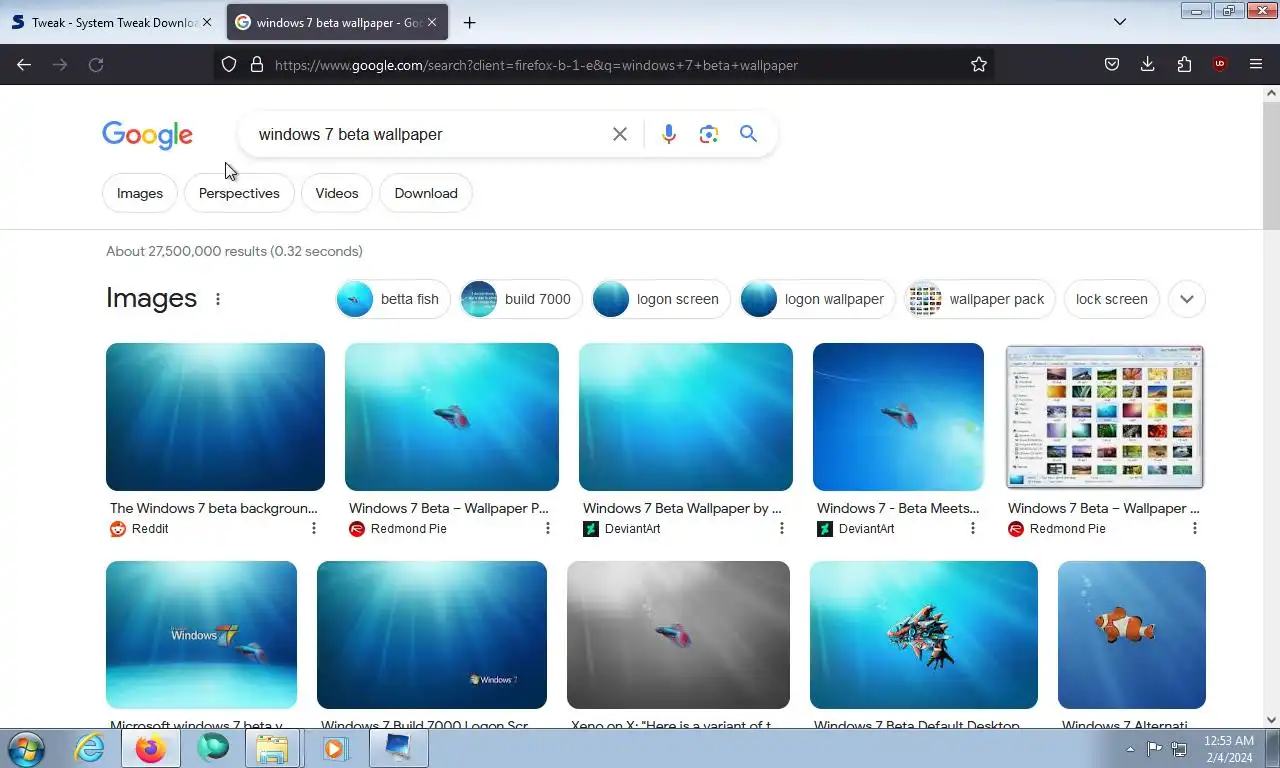Reload the current page
Screen dimensions: 1280x768
(96, 64)
